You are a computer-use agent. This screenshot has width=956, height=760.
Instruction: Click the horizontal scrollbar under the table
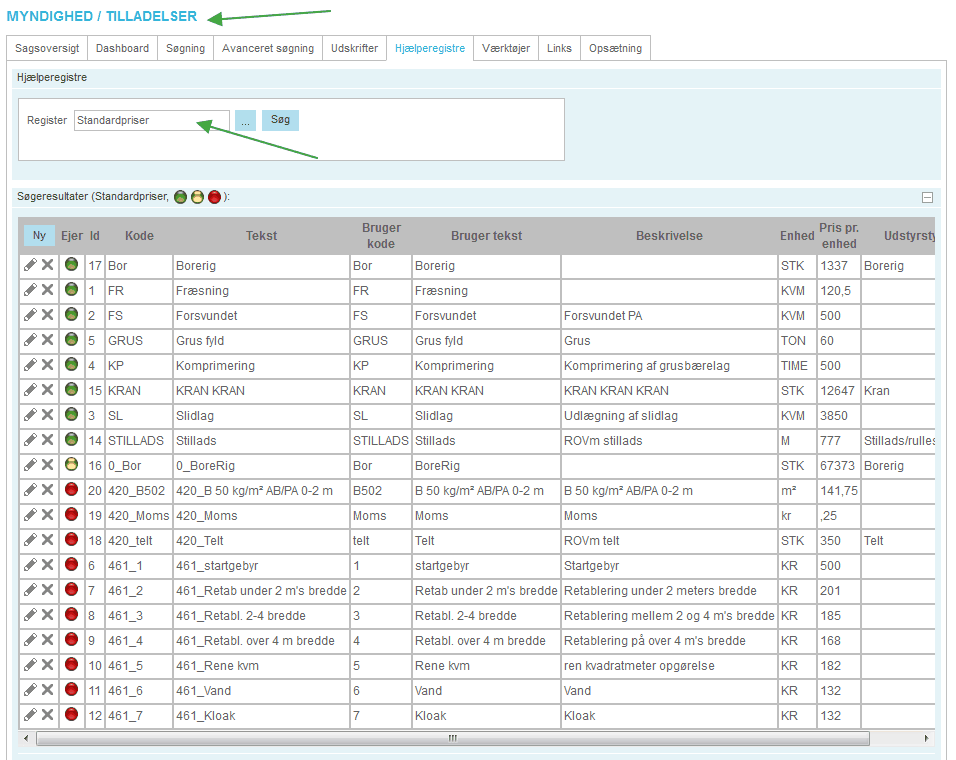pyautogui.click(x=452, y=739)
